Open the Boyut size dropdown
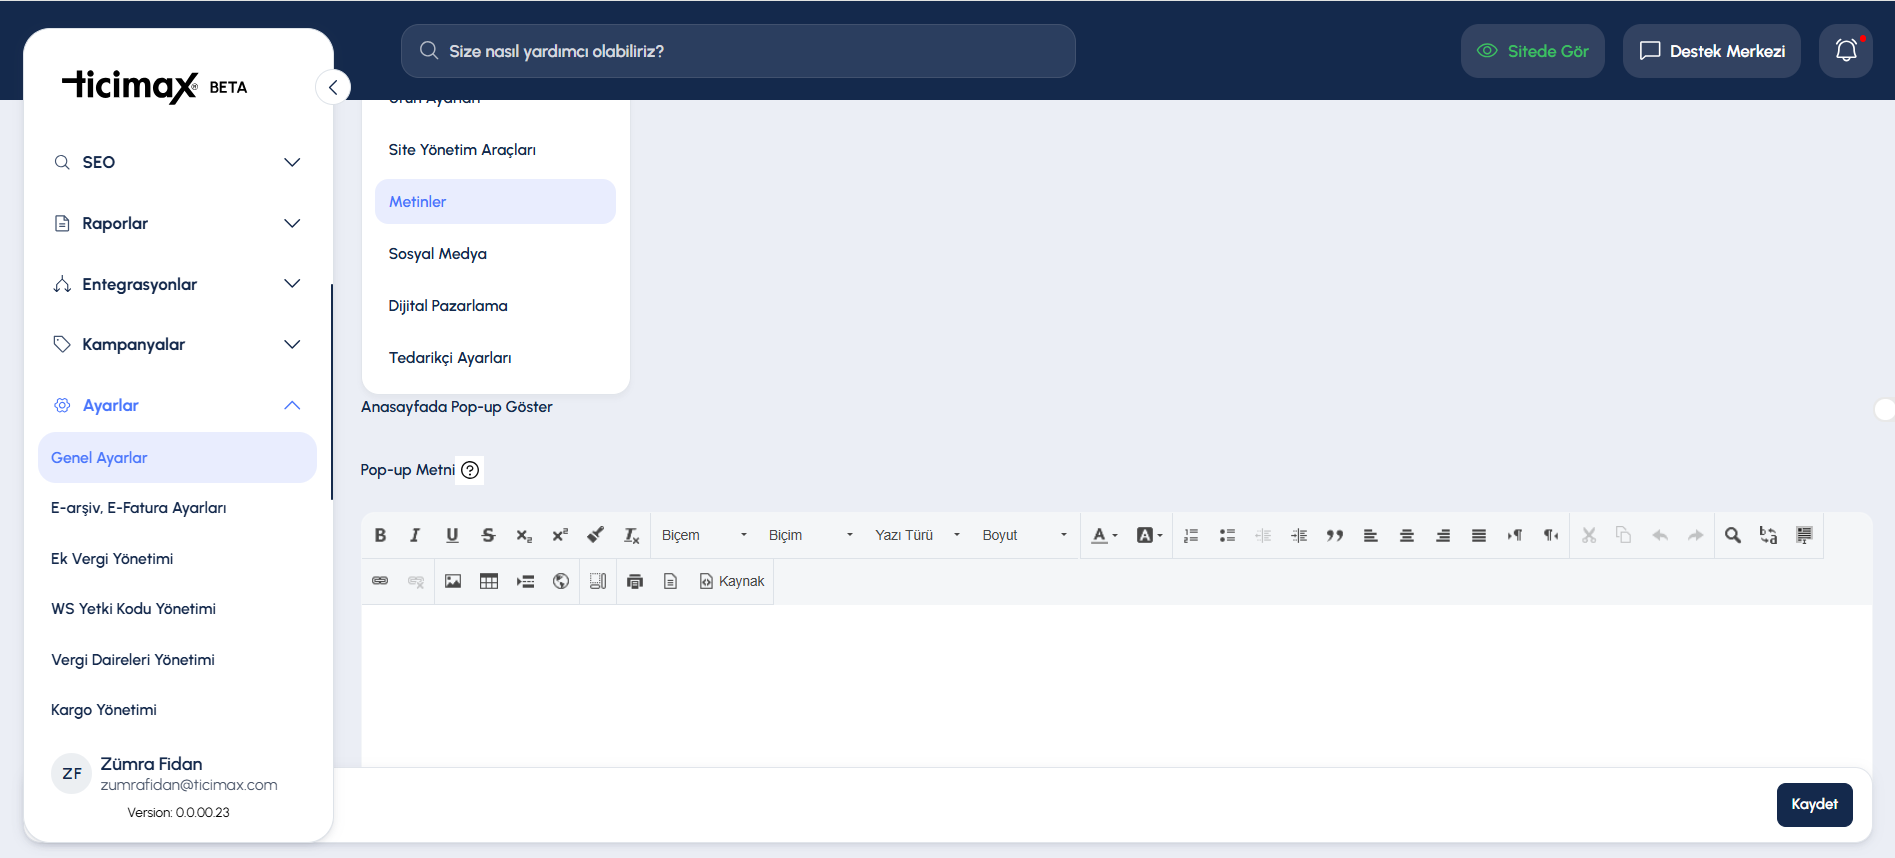This screenshot has width=1895, height=858. [1025, 535]
